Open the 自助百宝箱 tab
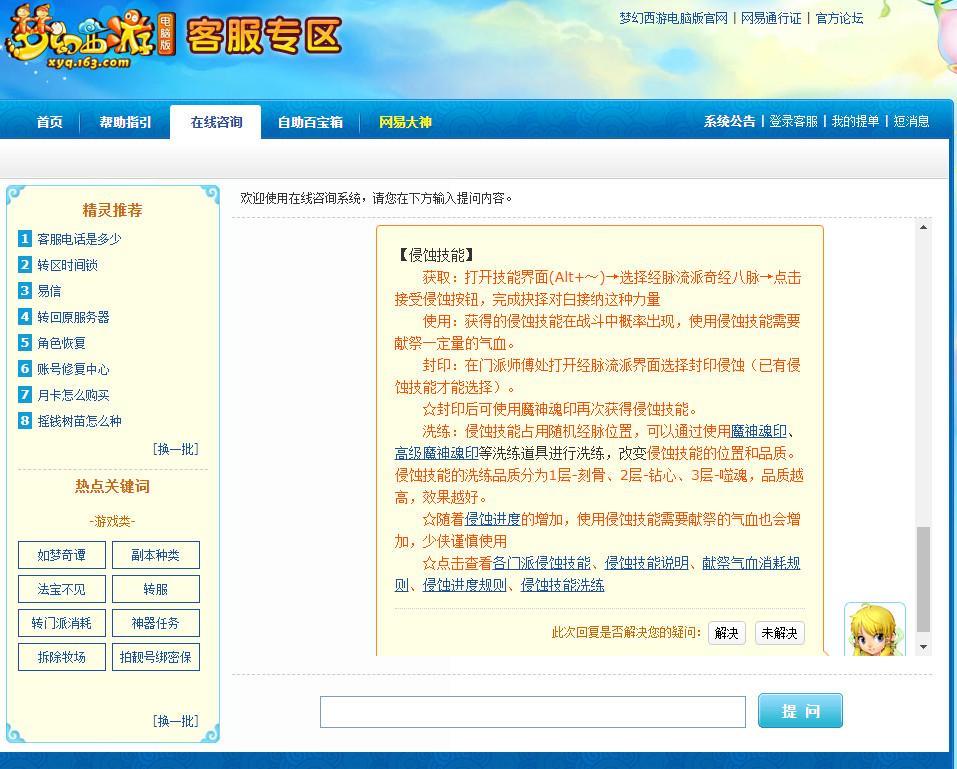Viewport: 957px width, 769px height. coord(310,122)
